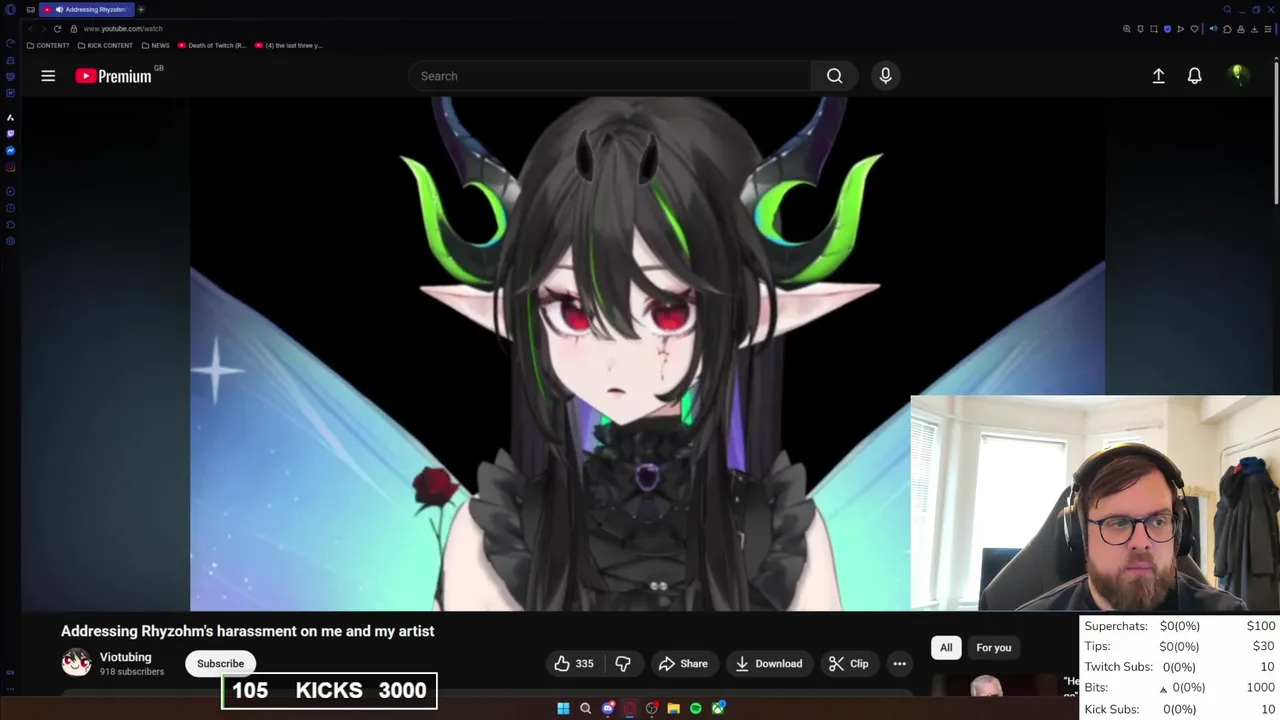Create a clip with the Clip button
This screenshot has height=720, width=1280.
[848, 664]
